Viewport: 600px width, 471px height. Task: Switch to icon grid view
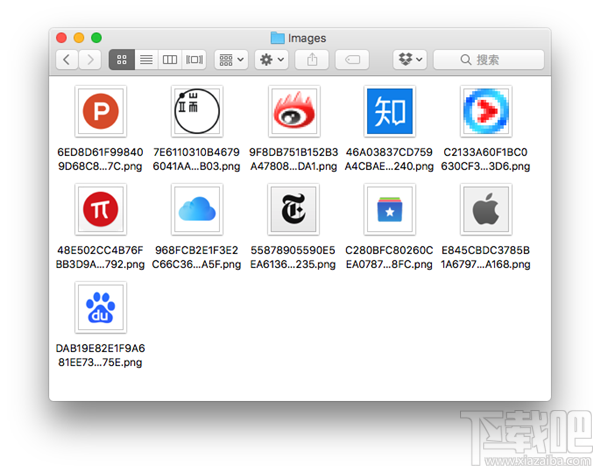click(x=122, y=60)
